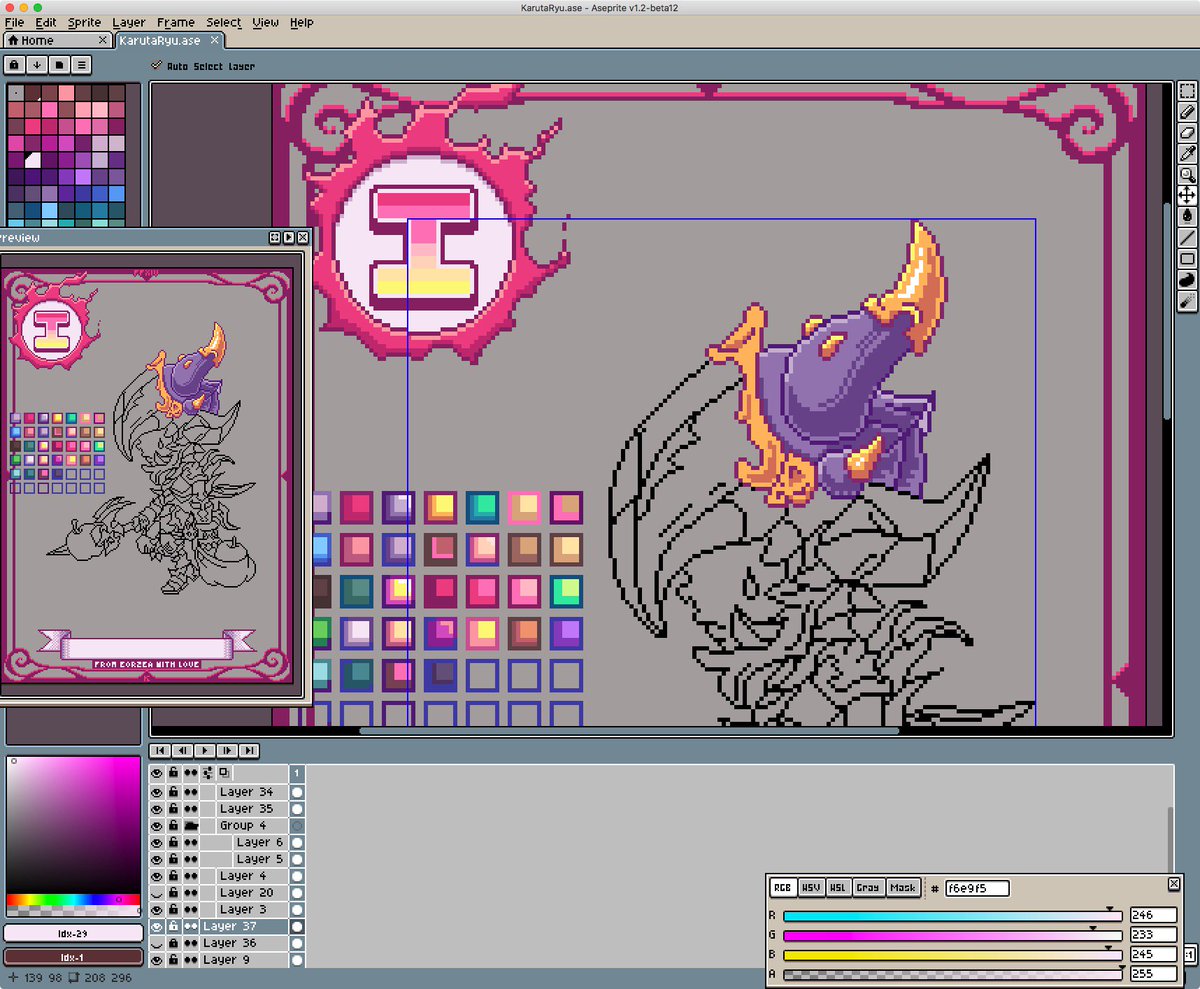Select the Pencil tool
Screen dimensions: 1200x989
[x=1187, y=113]
